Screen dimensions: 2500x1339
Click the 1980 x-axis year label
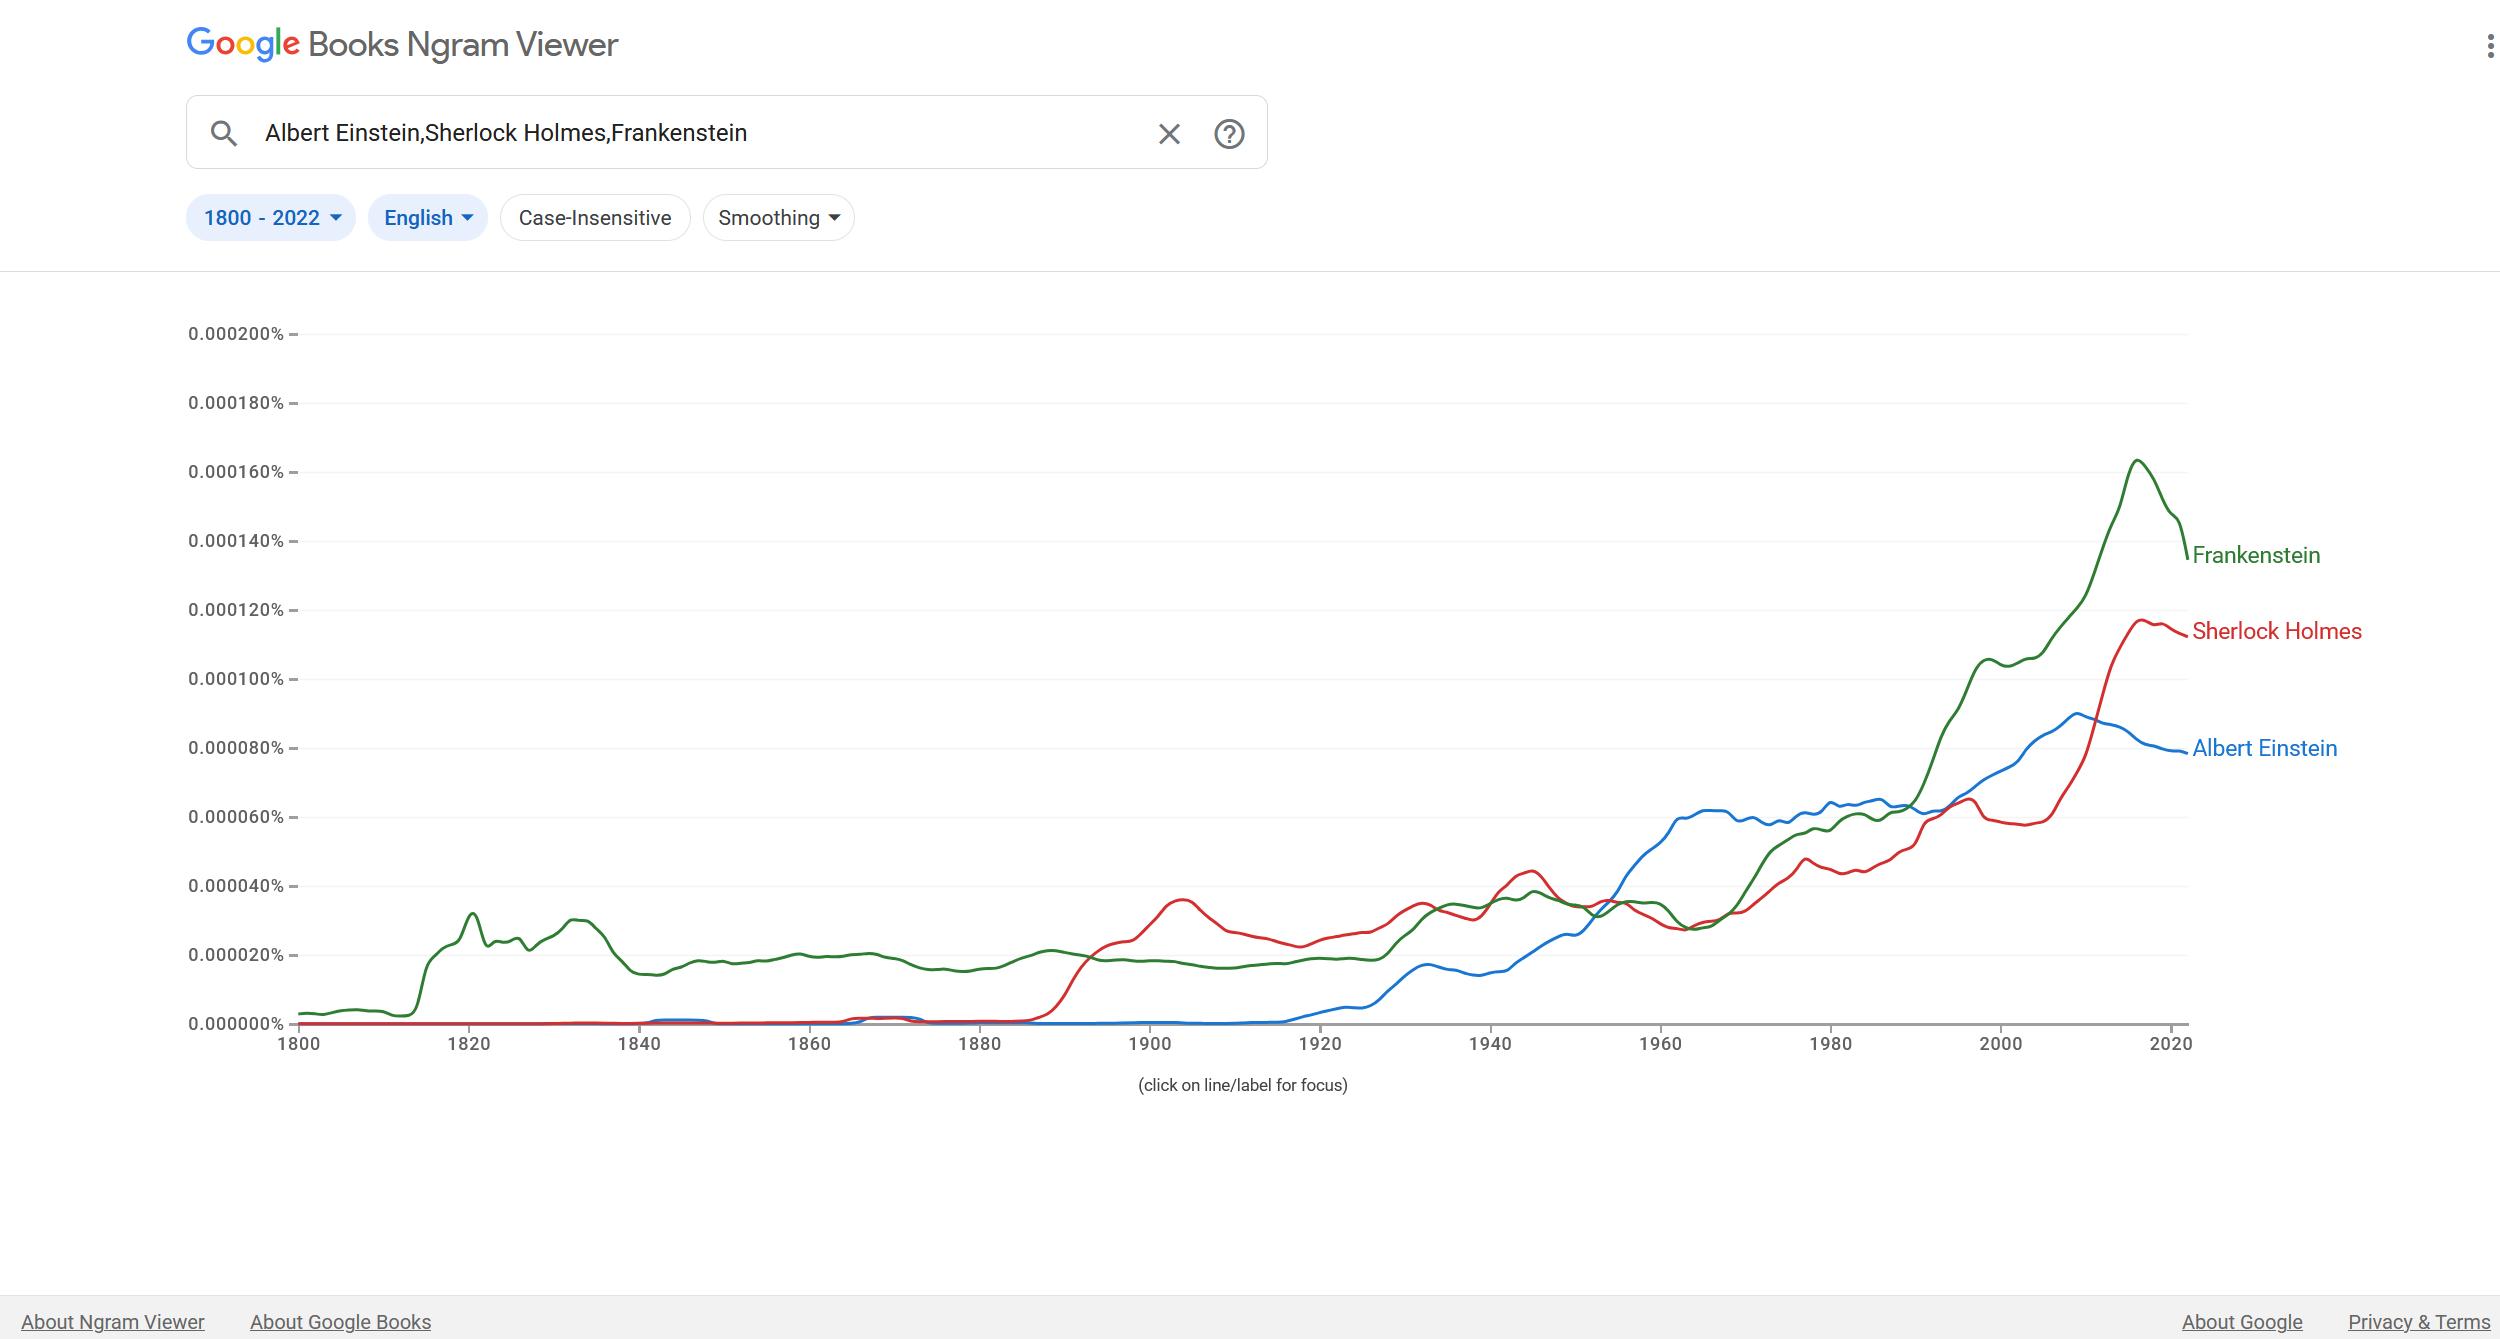click(x=1831, y=1044)
